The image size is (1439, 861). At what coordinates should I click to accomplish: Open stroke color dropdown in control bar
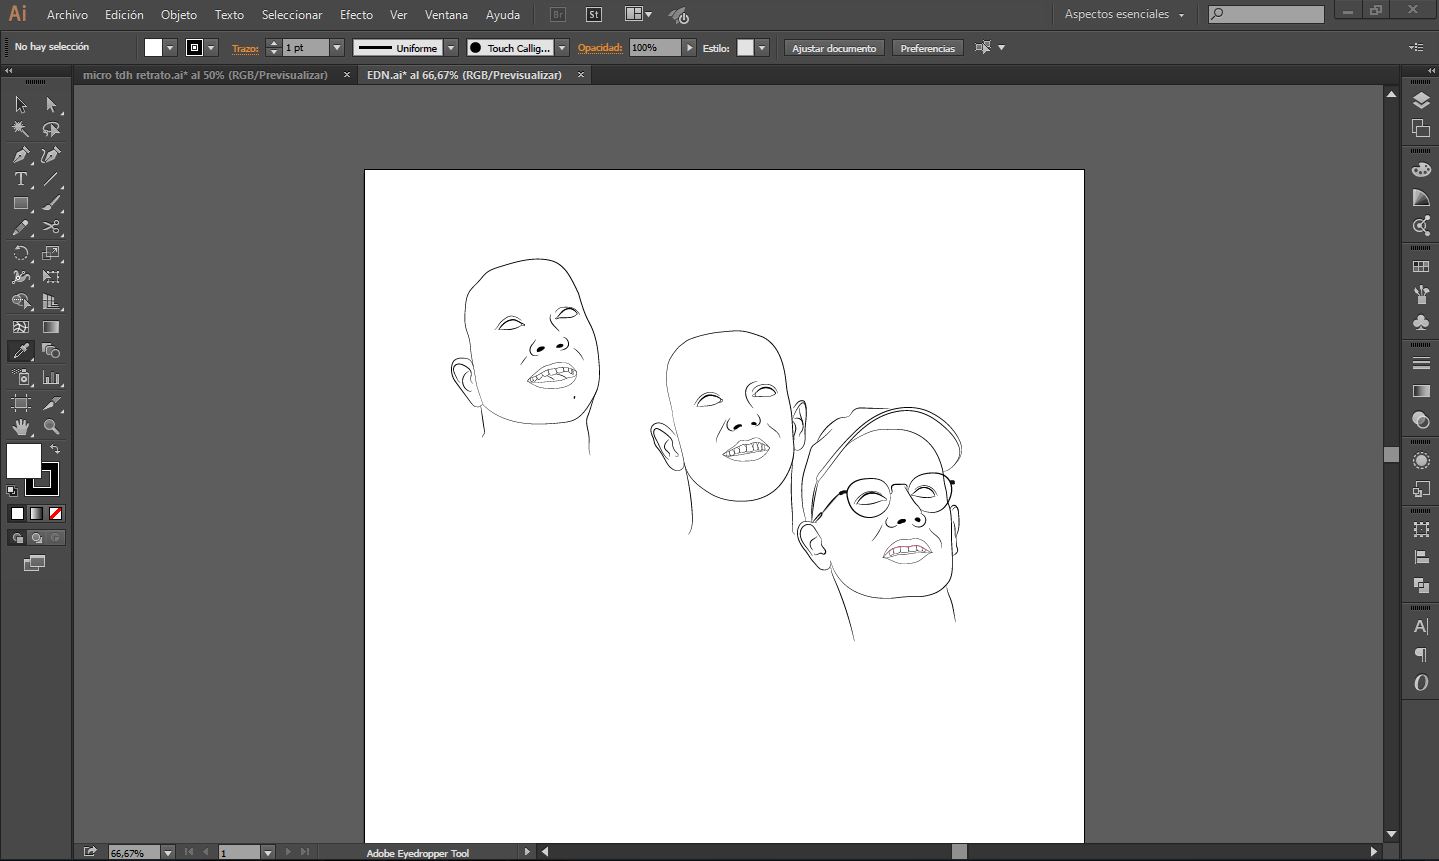[x=211, y=48]
